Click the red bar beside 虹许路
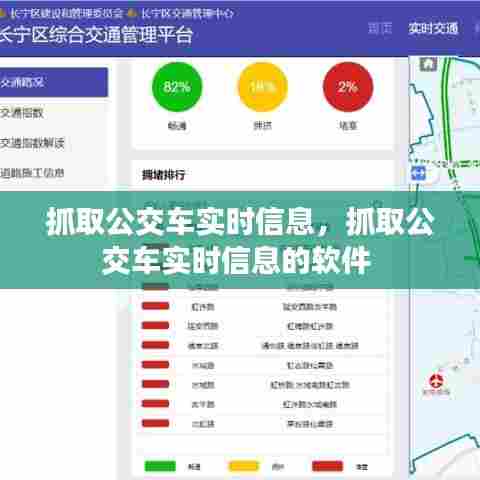Image resolution: width=480 pixels, height=480 pixels. point(155,306)
